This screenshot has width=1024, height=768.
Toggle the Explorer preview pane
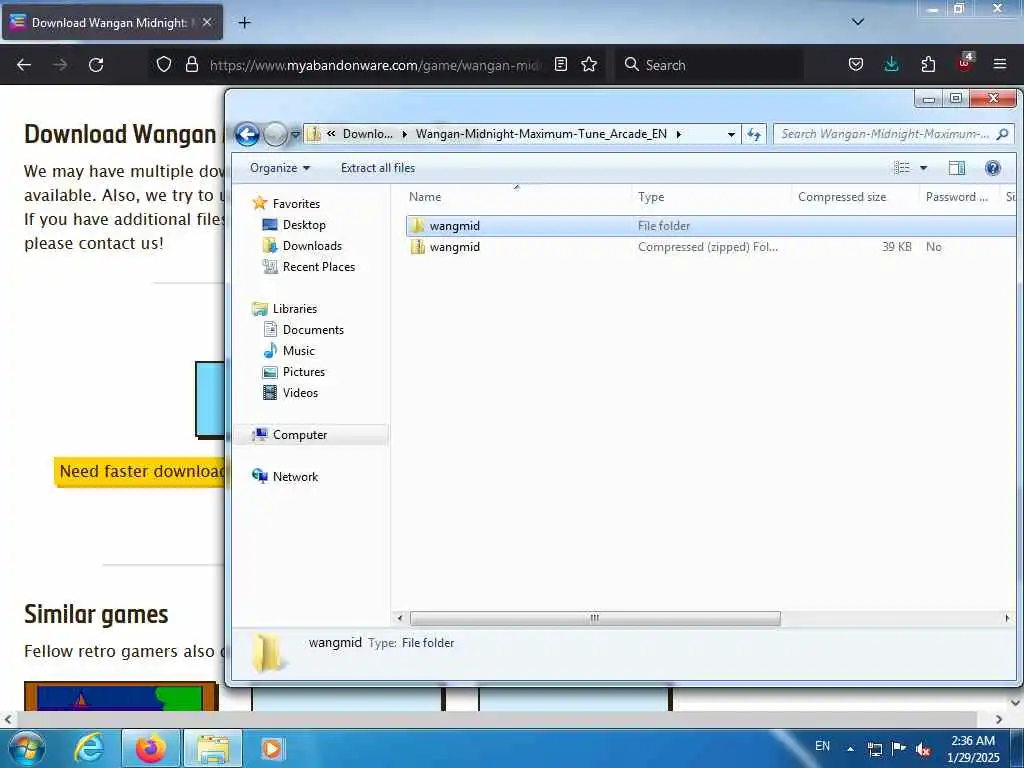pos(957,168)
